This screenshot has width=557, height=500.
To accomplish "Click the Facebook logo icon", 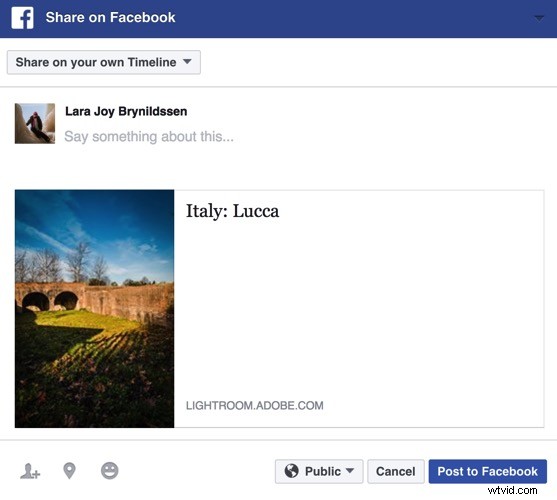I will pyautogui.click(x=22, y=17).
